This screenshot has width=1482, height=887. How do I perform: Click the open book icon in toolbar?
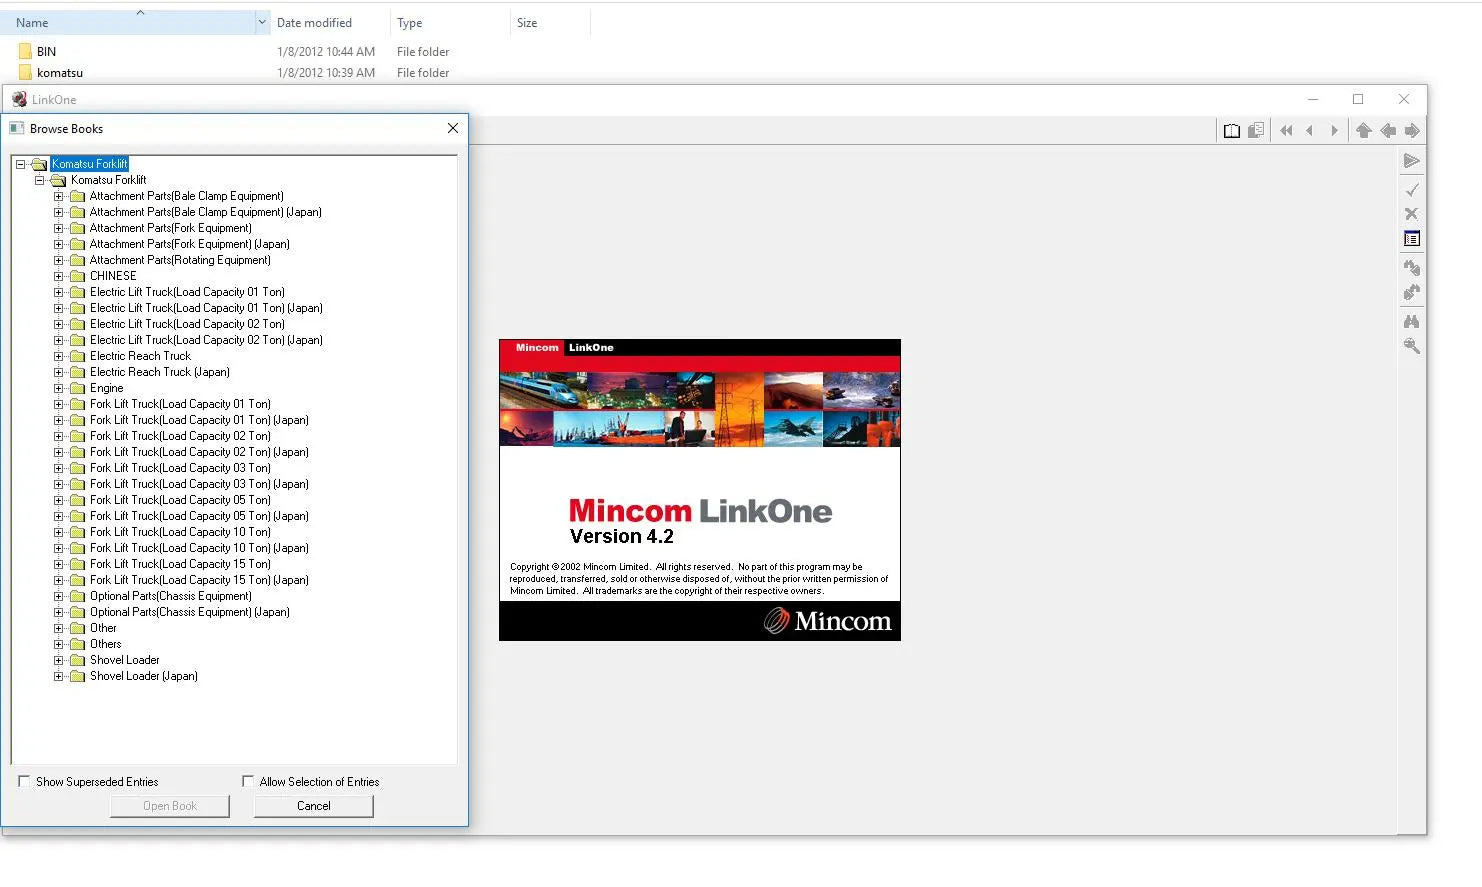(x=1232, y=131)
